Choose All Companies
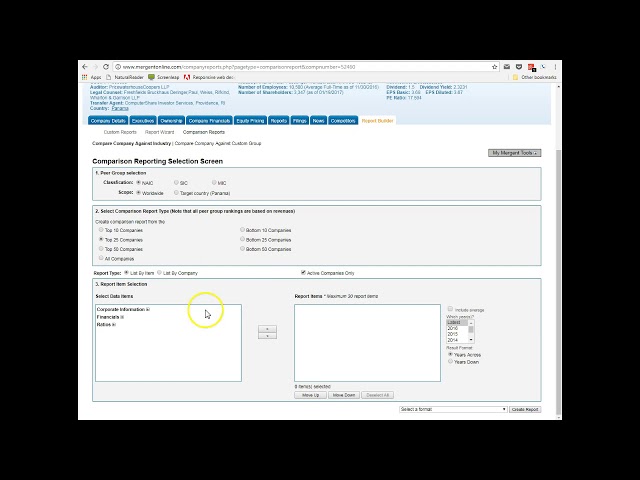The width and height of the screenshot is (640, 480). pos(101,258)
